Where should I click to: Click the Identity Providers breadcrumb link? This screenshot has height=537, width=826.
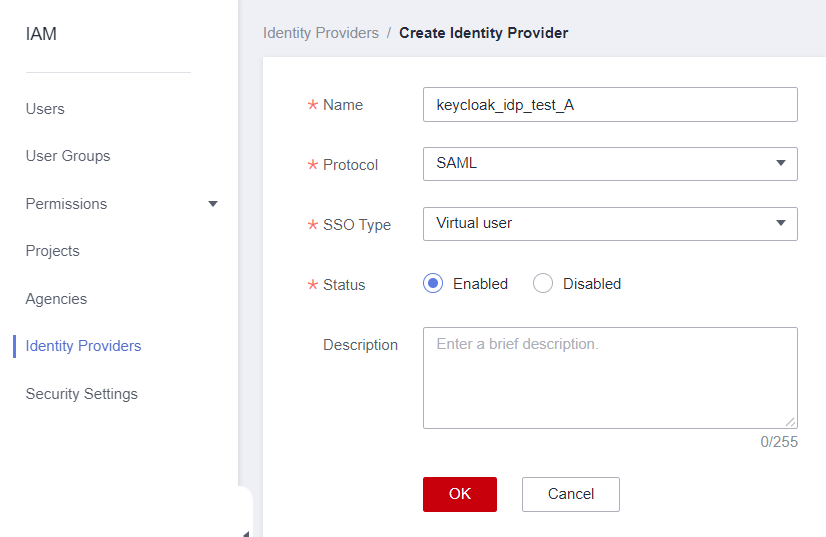pos(320,33)
